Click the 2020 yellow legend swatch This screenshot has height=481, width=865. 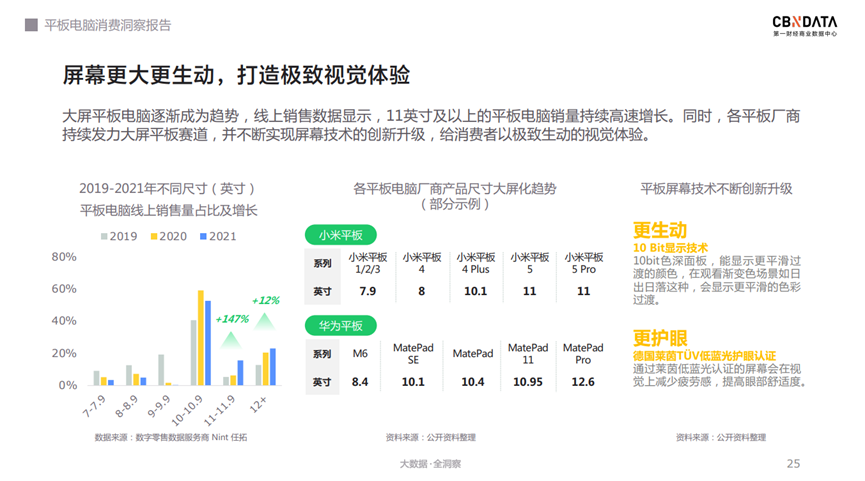tap(154, 237)
